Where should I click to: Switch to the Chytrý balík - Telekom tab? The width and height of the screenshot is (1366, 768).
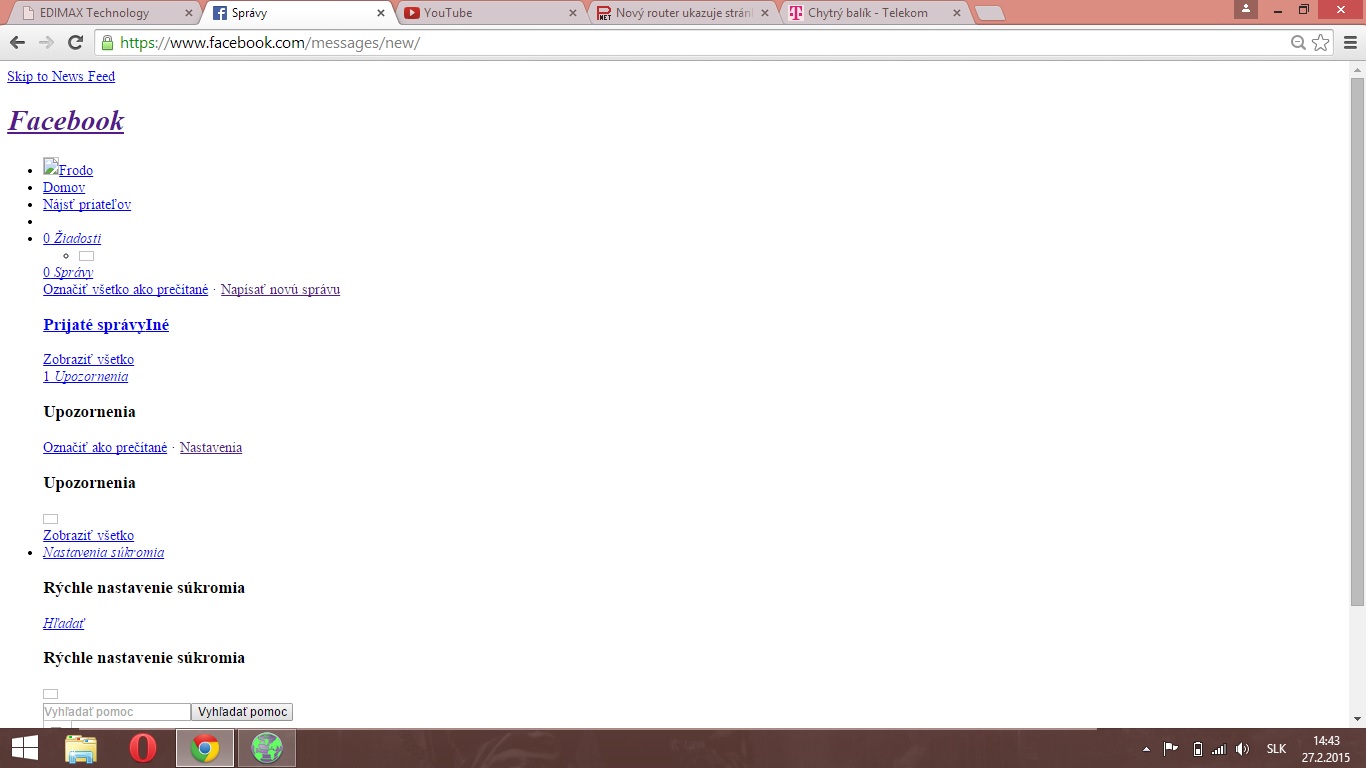point(876,13)
